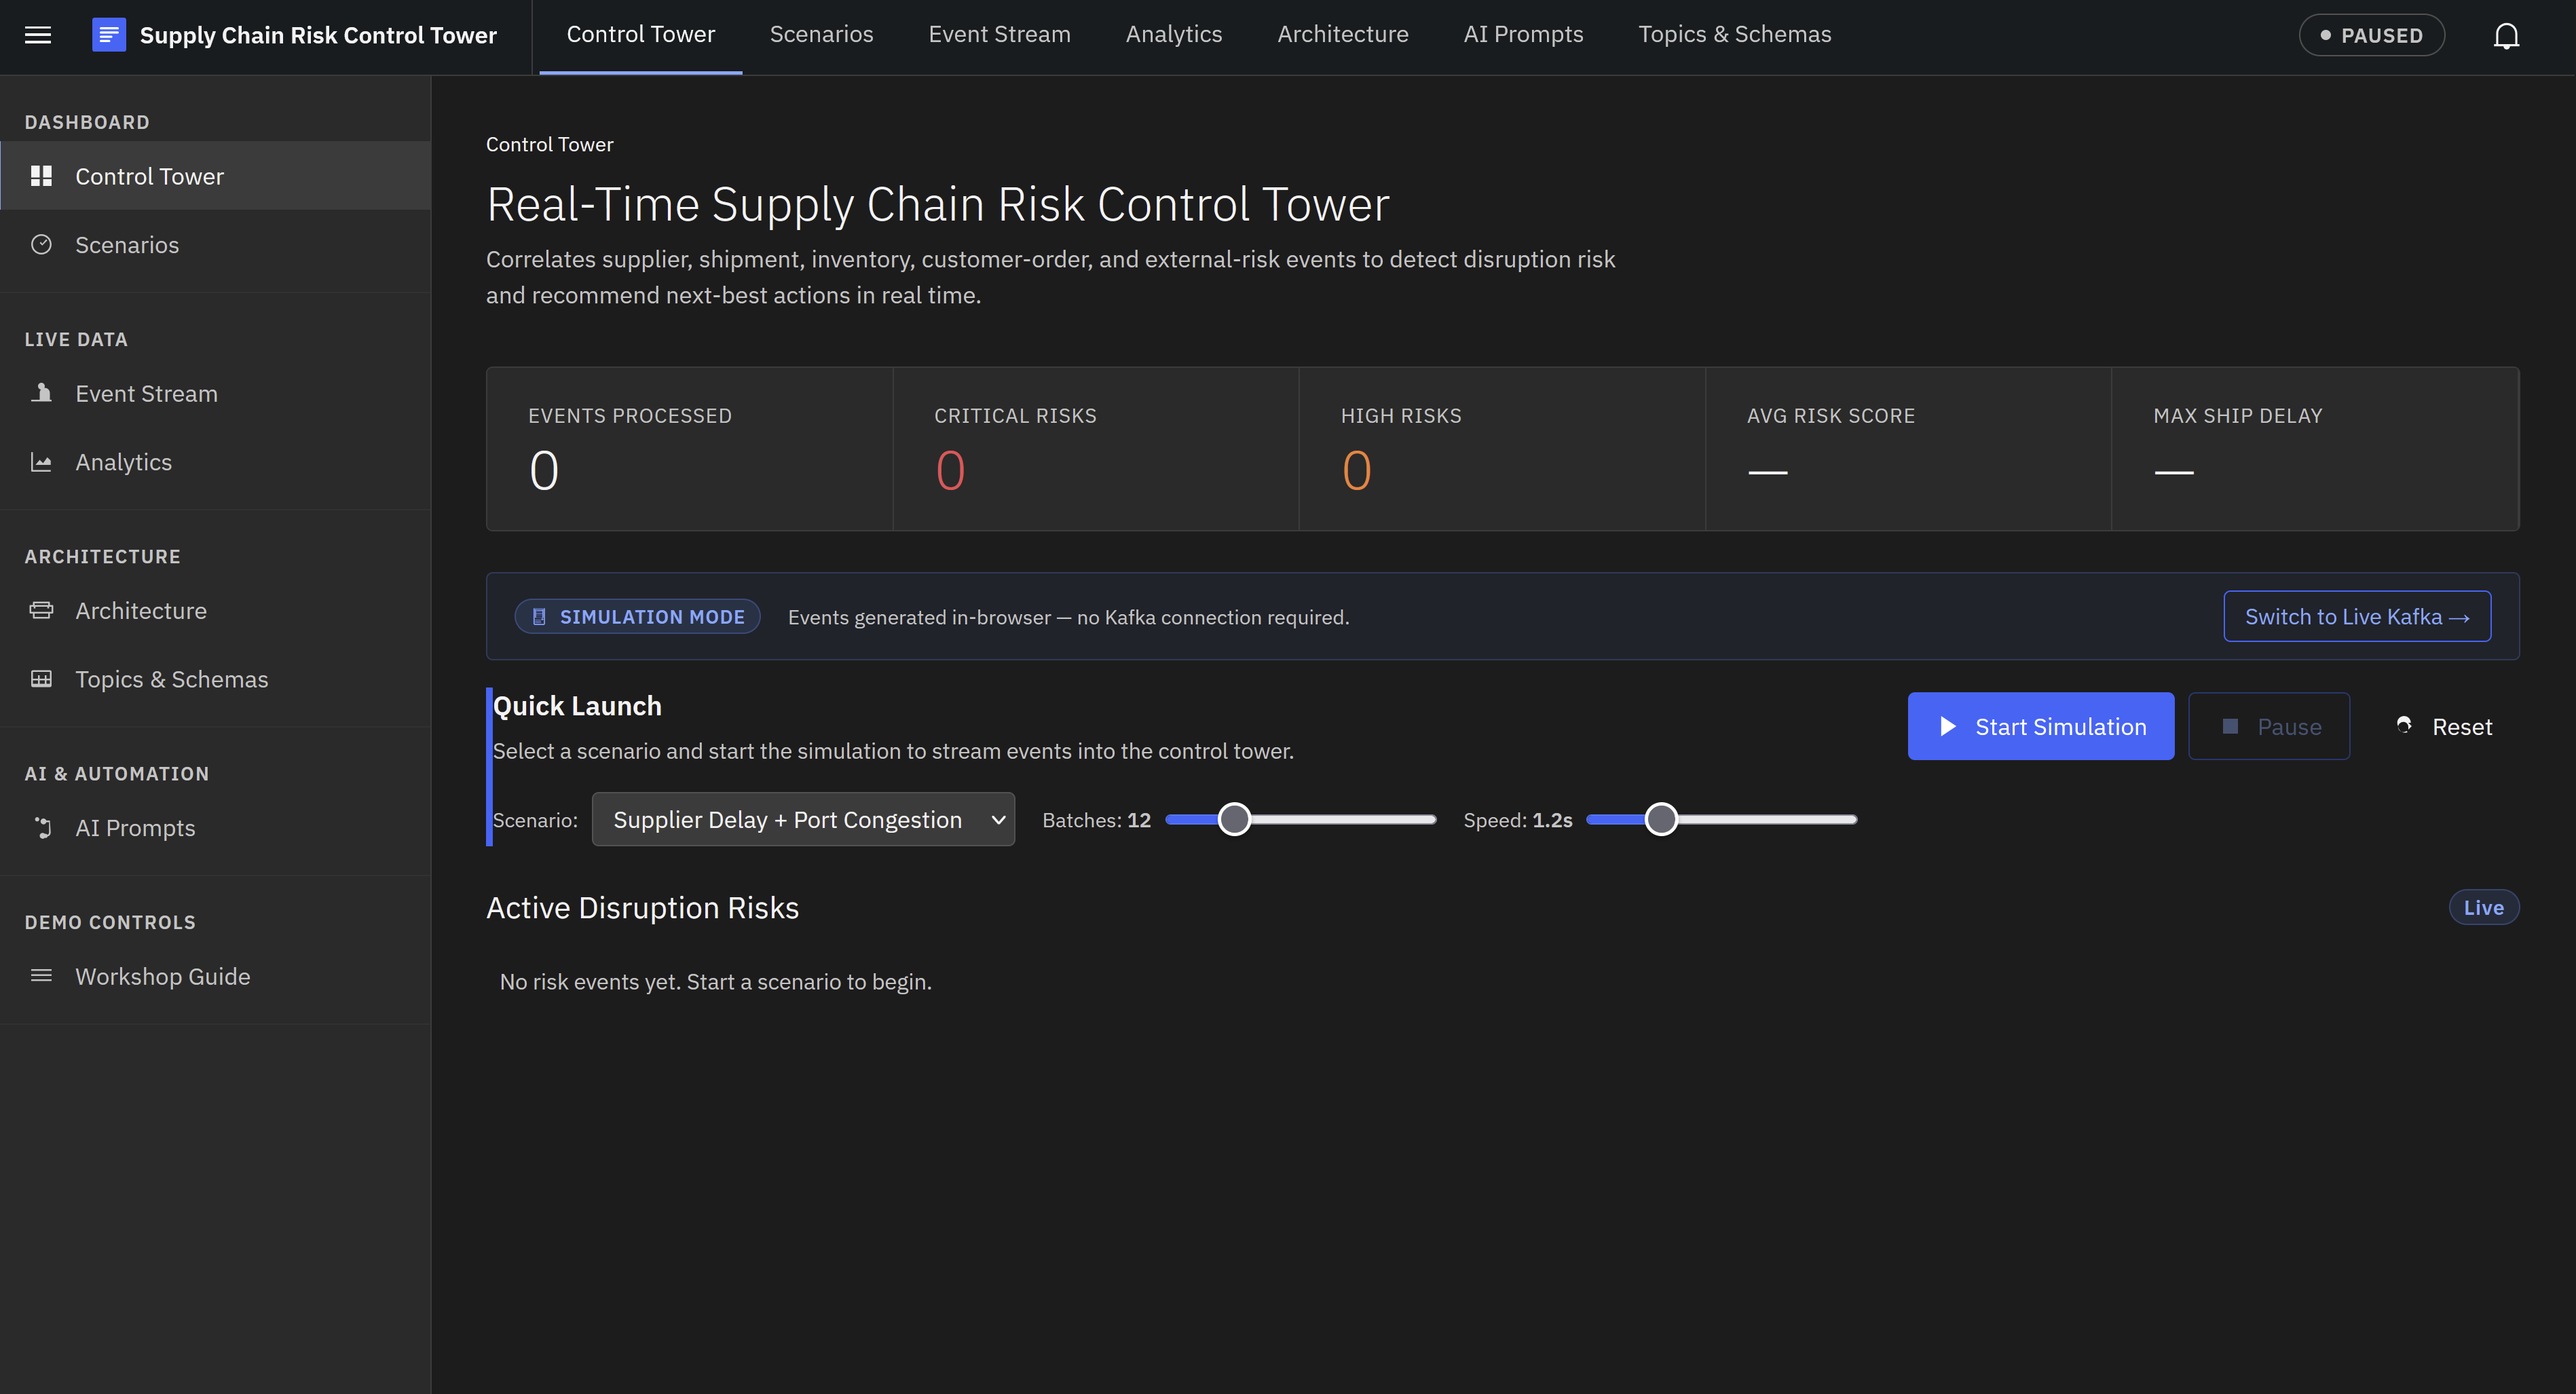Click the Critical Risks metric card
This screenshot has width=2576, height=1394.
pos(1096,449)
